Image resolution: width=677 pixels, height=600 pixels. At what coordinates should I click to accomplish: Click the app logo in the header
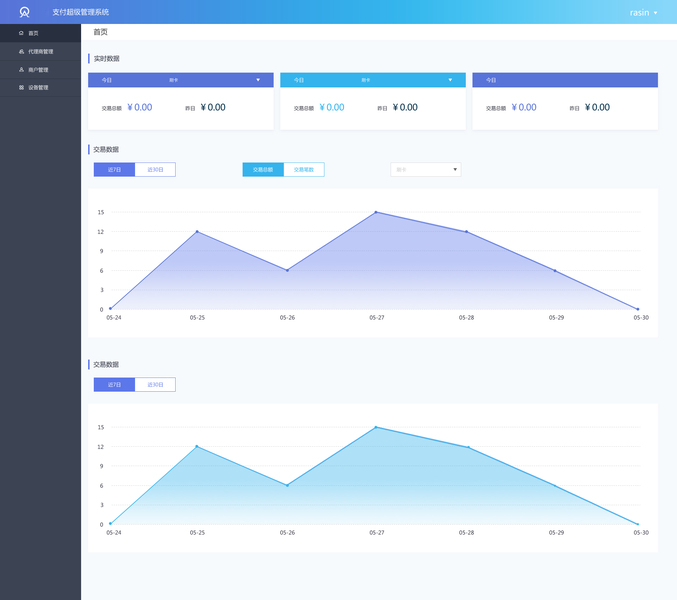25,12
